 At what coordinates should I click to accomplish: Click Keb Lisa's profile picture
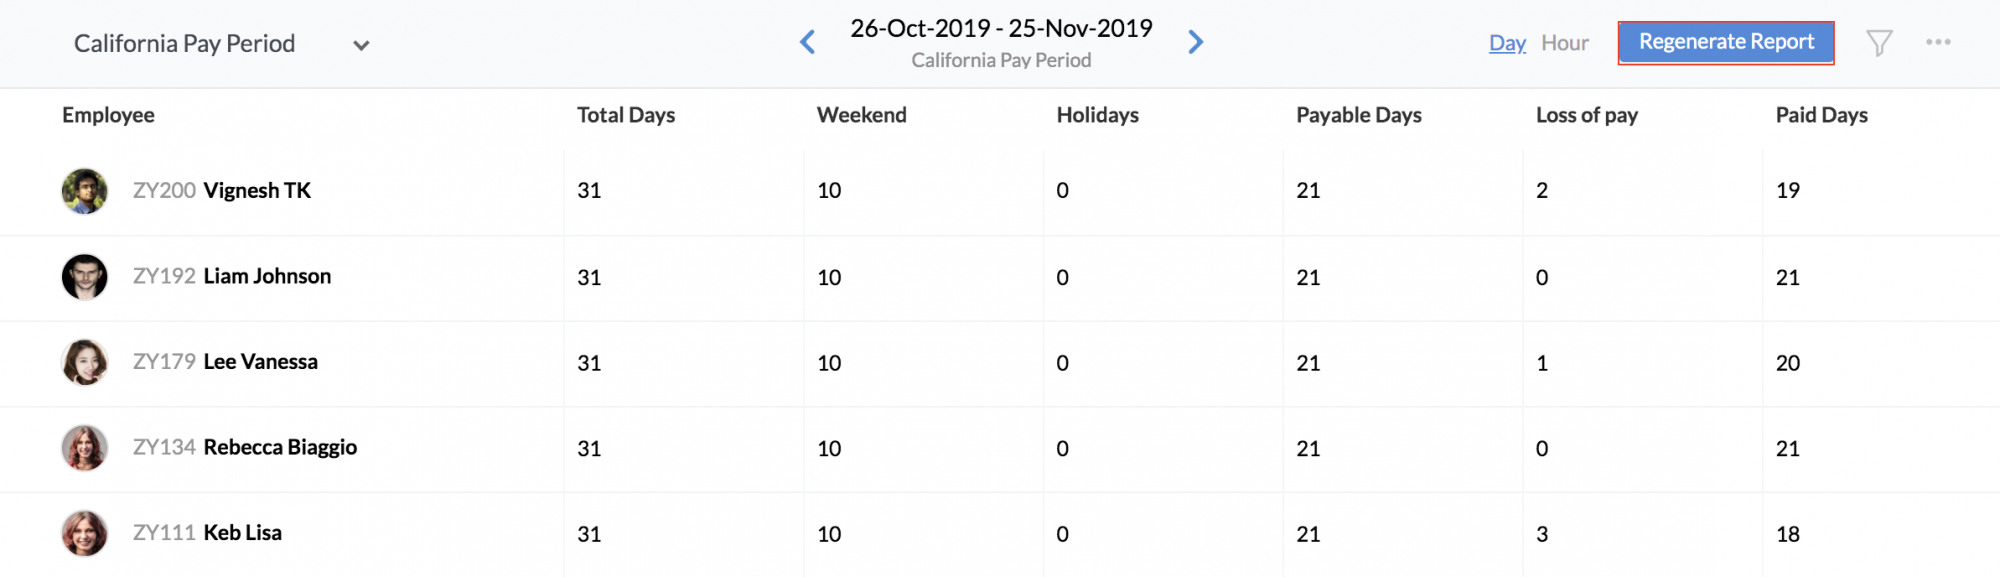pyautogui.click(x=85, y=533)
